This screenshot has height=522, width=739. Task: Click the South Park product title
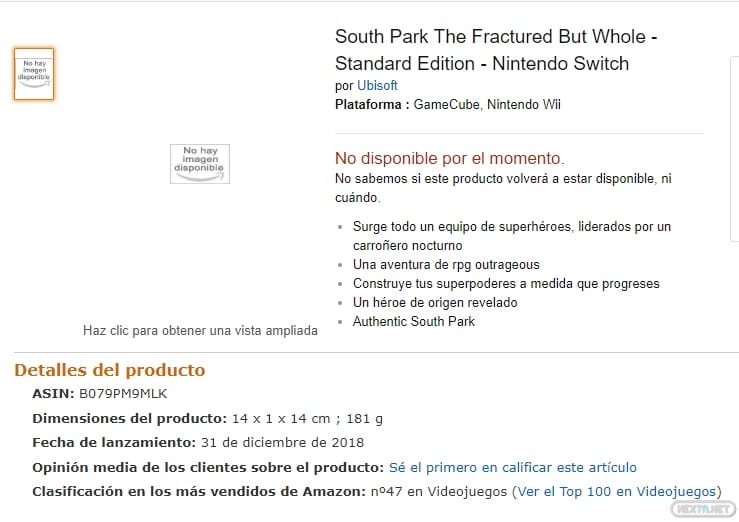click(496, 50)
